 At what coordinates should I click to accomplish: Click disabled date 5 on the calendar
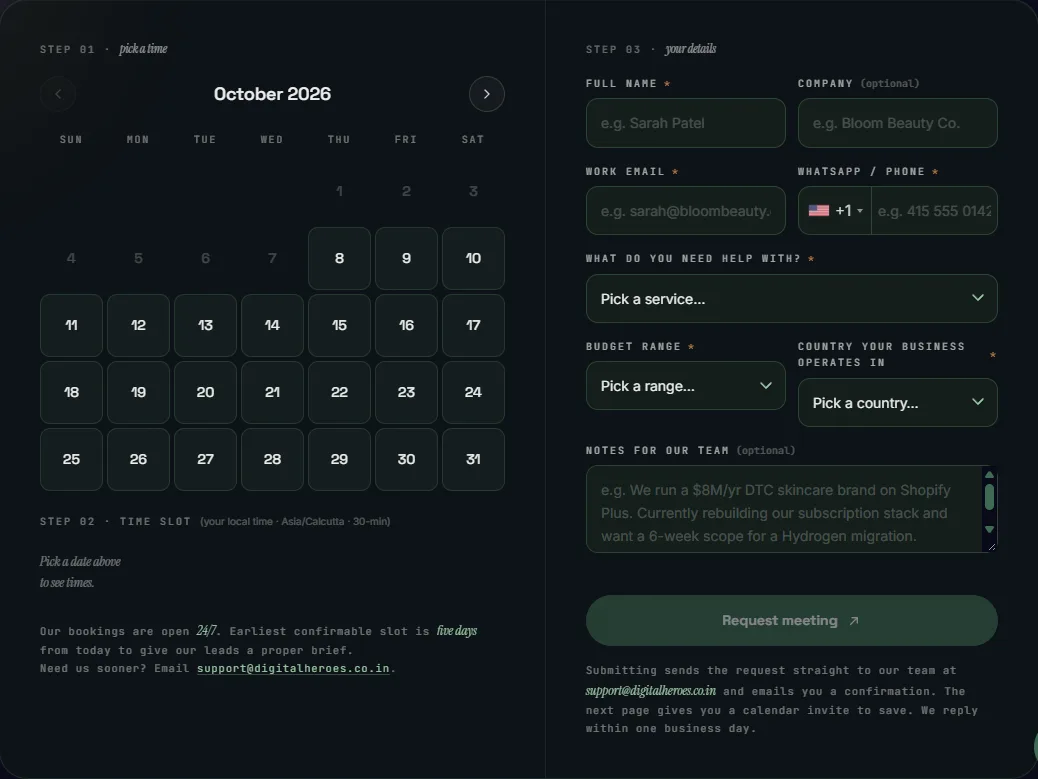pos(138,258)
